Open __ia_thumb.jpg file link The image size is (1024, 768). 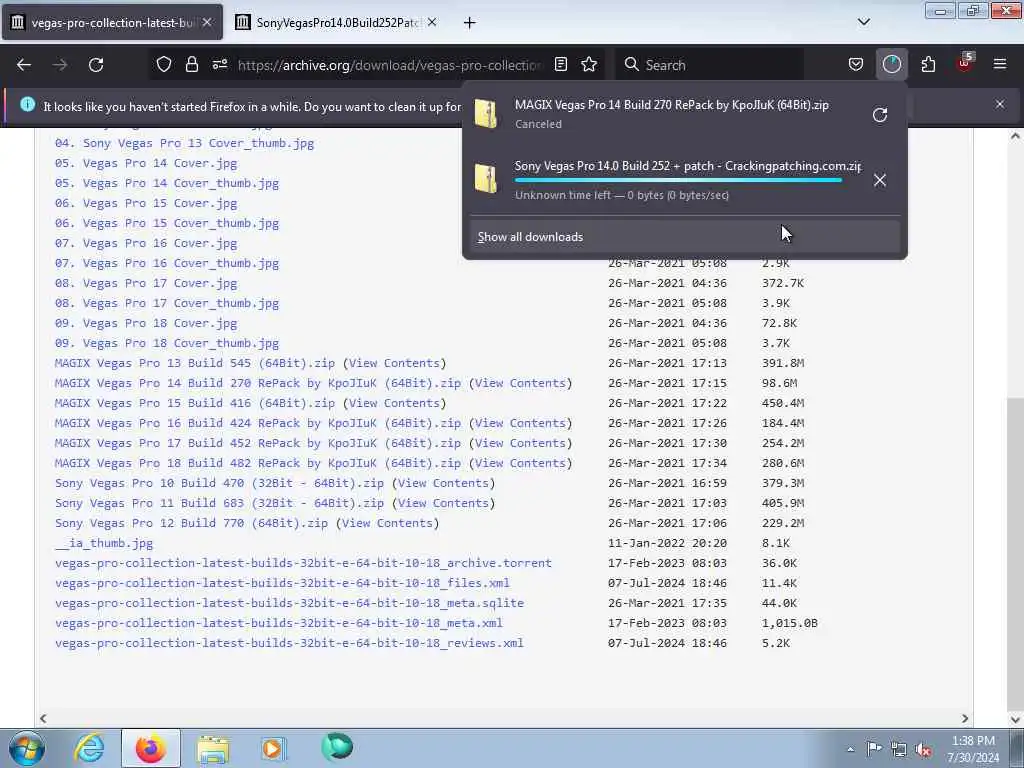click(104, 543)
